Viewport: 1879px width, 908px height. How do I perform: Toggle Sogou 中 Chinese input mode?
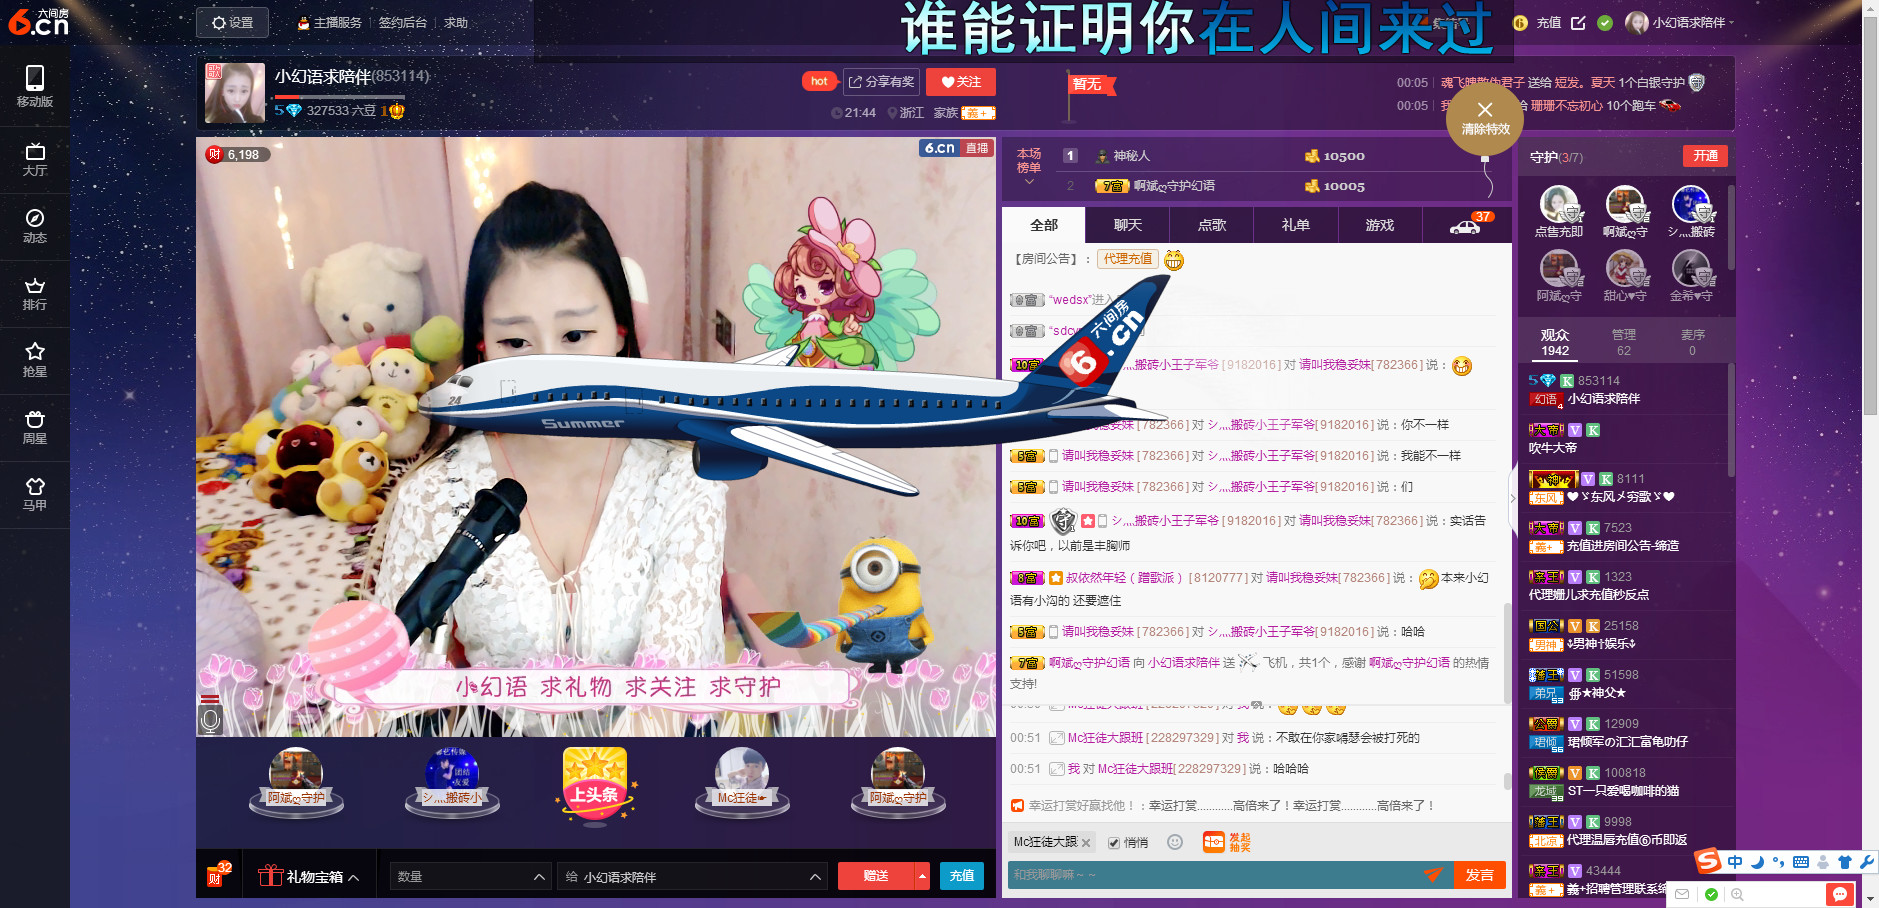[x=1735, y=862]
